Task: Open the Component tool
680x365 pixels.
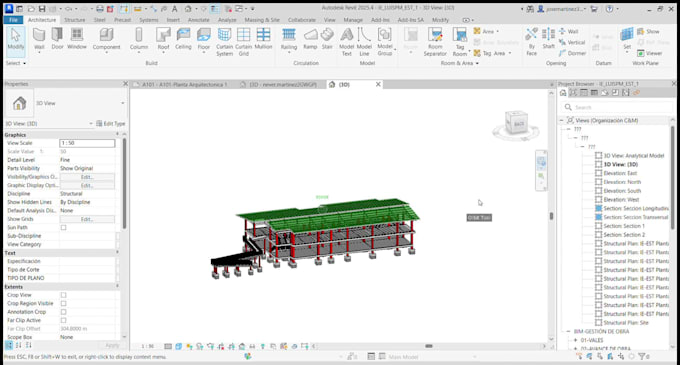Action: point(106,40)
